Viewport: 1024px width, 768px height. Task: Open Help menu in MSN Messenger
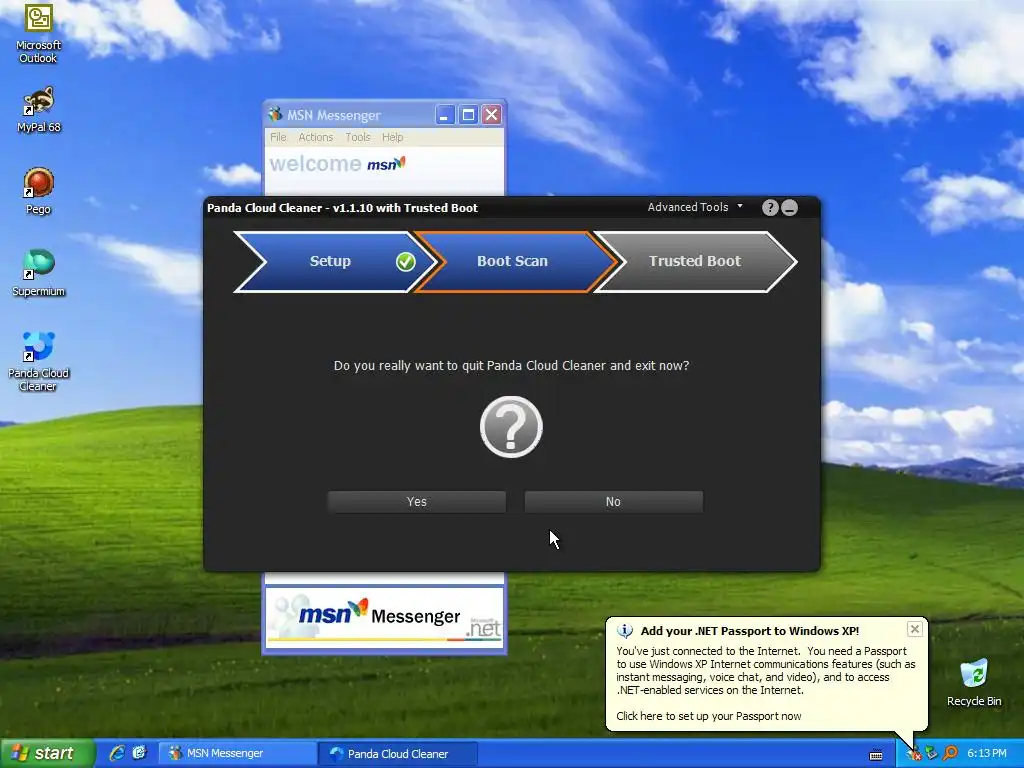(x=392, y=137)
